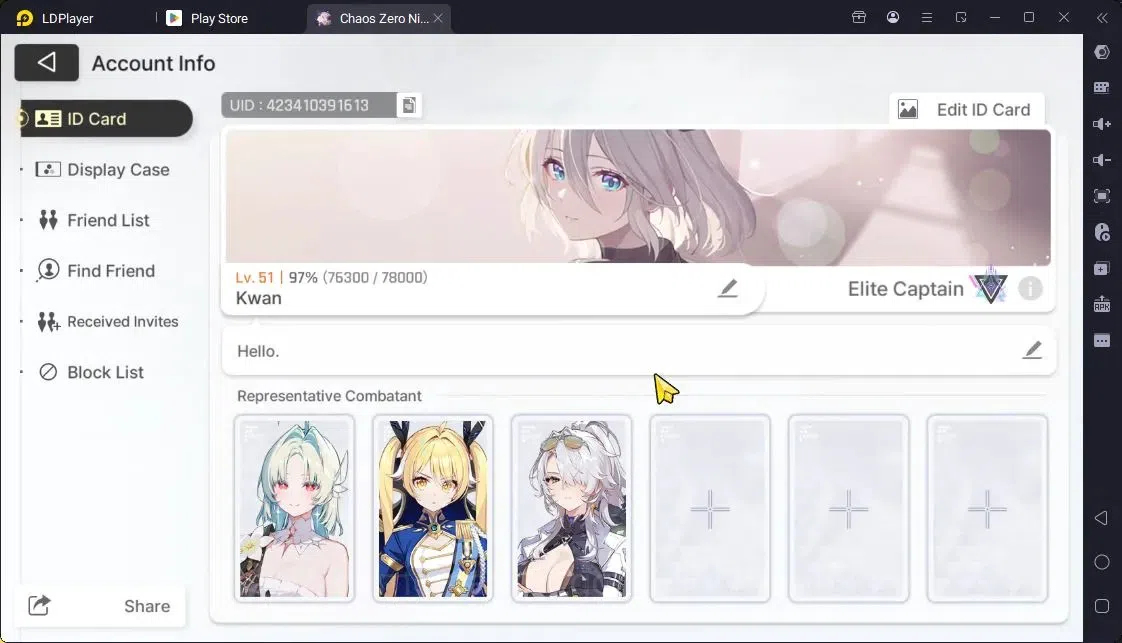Image resolution: width=1122 pixels, height=643 pixels.
Task: Open multi-instance sync icon
Action: click(1102, 268)
